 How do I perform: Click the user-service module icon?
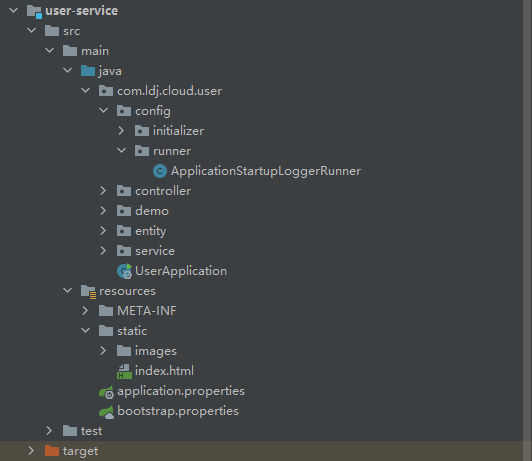click(x=34, y=11)
